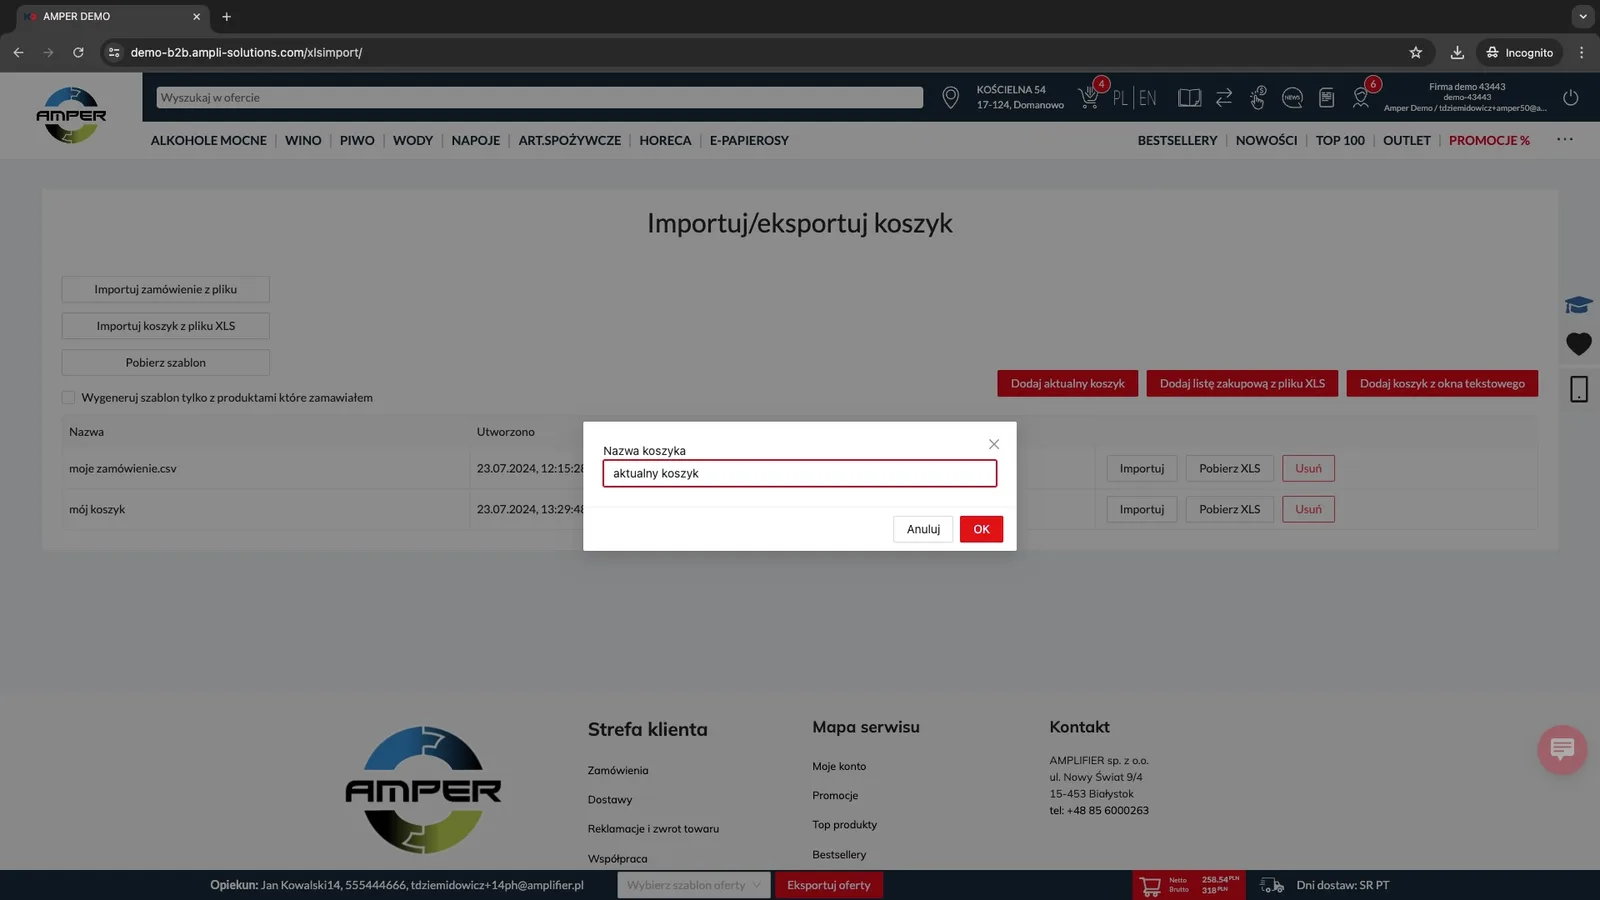The width and height of the screenshot is (1600, 900).
Task: Click the hand with coin icon
Action: (1257, 97)
